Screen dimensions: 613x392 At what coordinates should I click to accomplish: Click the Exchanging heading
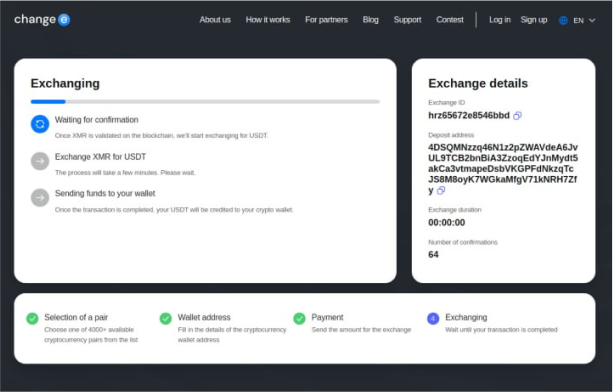[x=65, y=83]
